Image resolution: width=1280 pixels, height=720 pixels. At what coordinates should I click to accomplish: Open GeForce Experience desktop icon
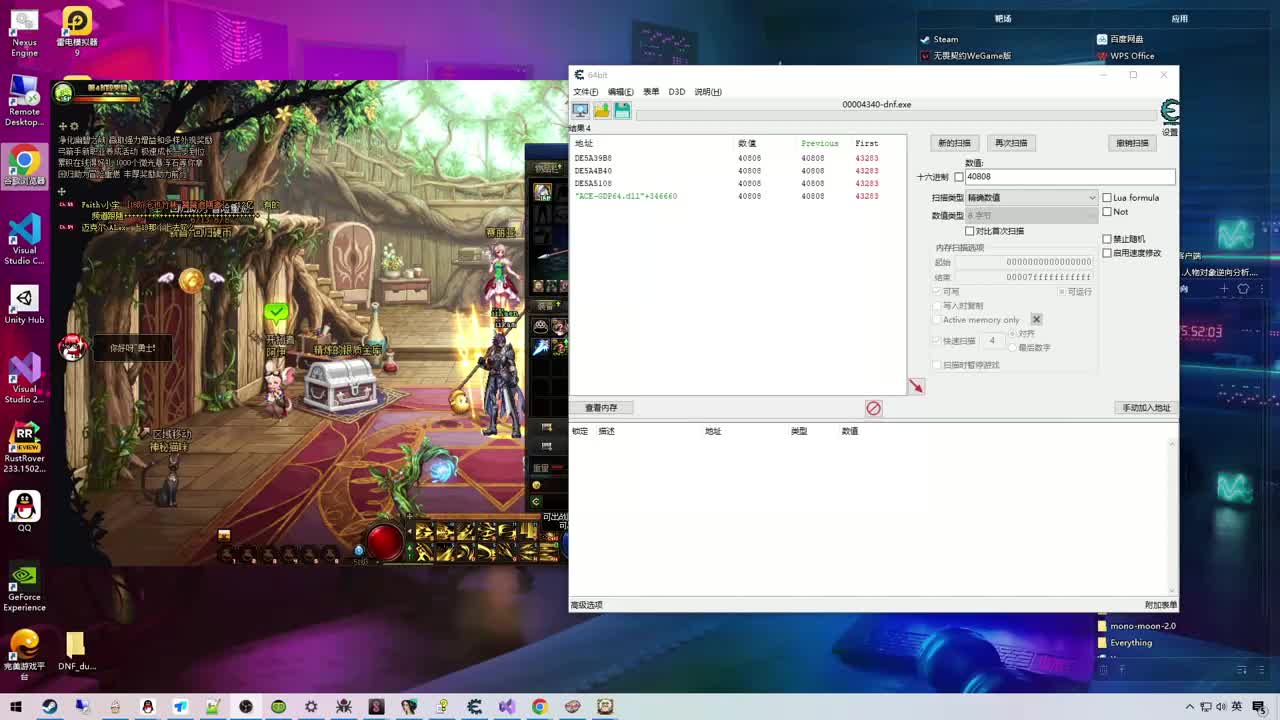(x=24, y=587)
